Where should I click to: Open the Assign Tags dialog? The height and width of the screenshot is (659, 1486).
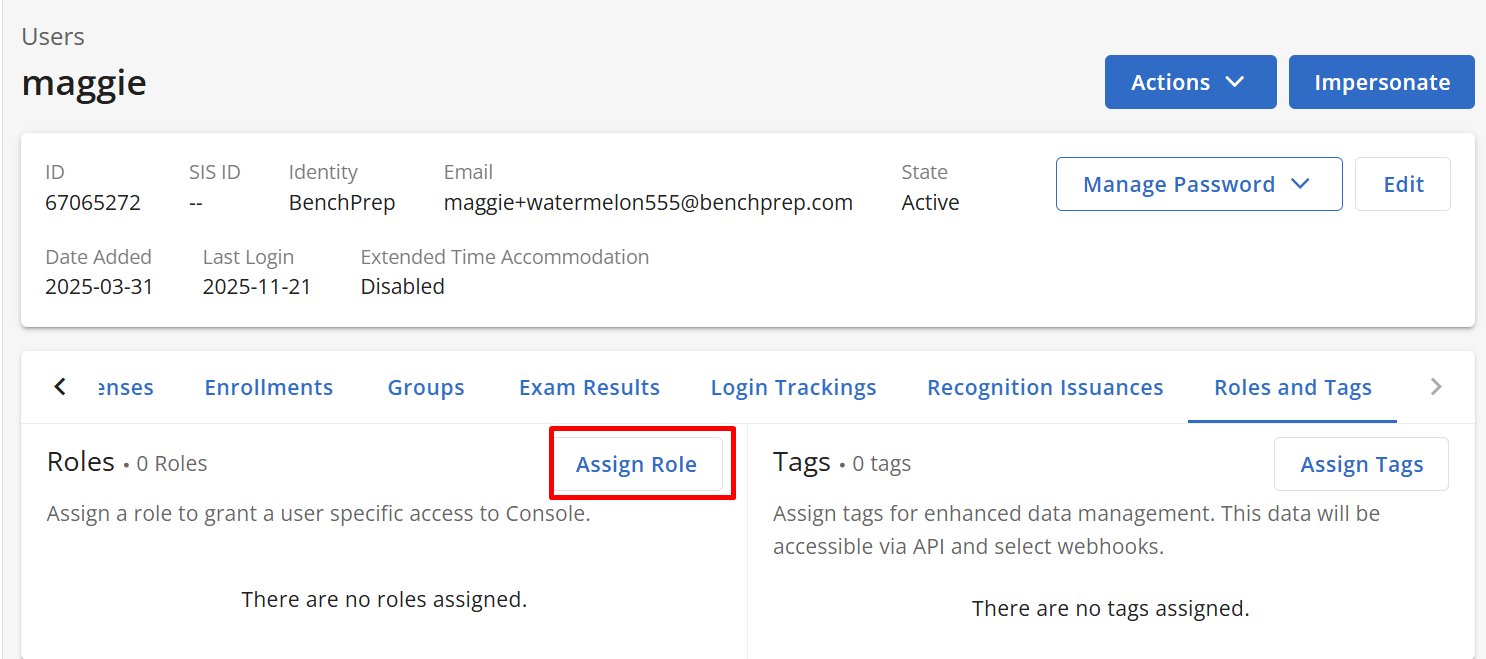[1361, 464]
